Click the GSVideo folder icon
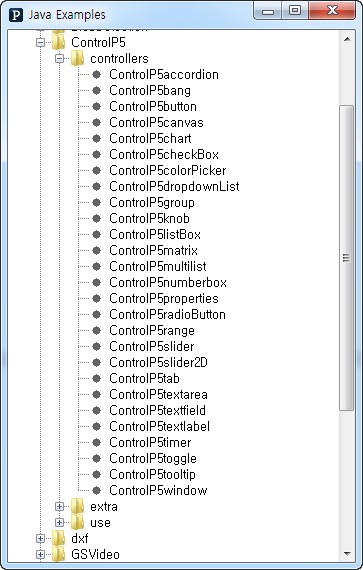Viewport: 363px width, 570px height. 59,554
